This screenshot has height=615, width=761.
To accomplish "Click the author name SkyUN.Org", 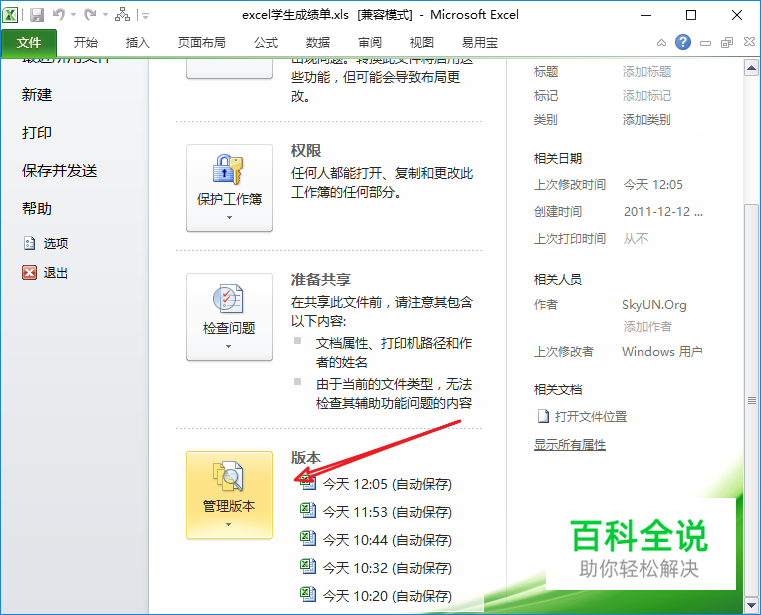I will (654, 305).
